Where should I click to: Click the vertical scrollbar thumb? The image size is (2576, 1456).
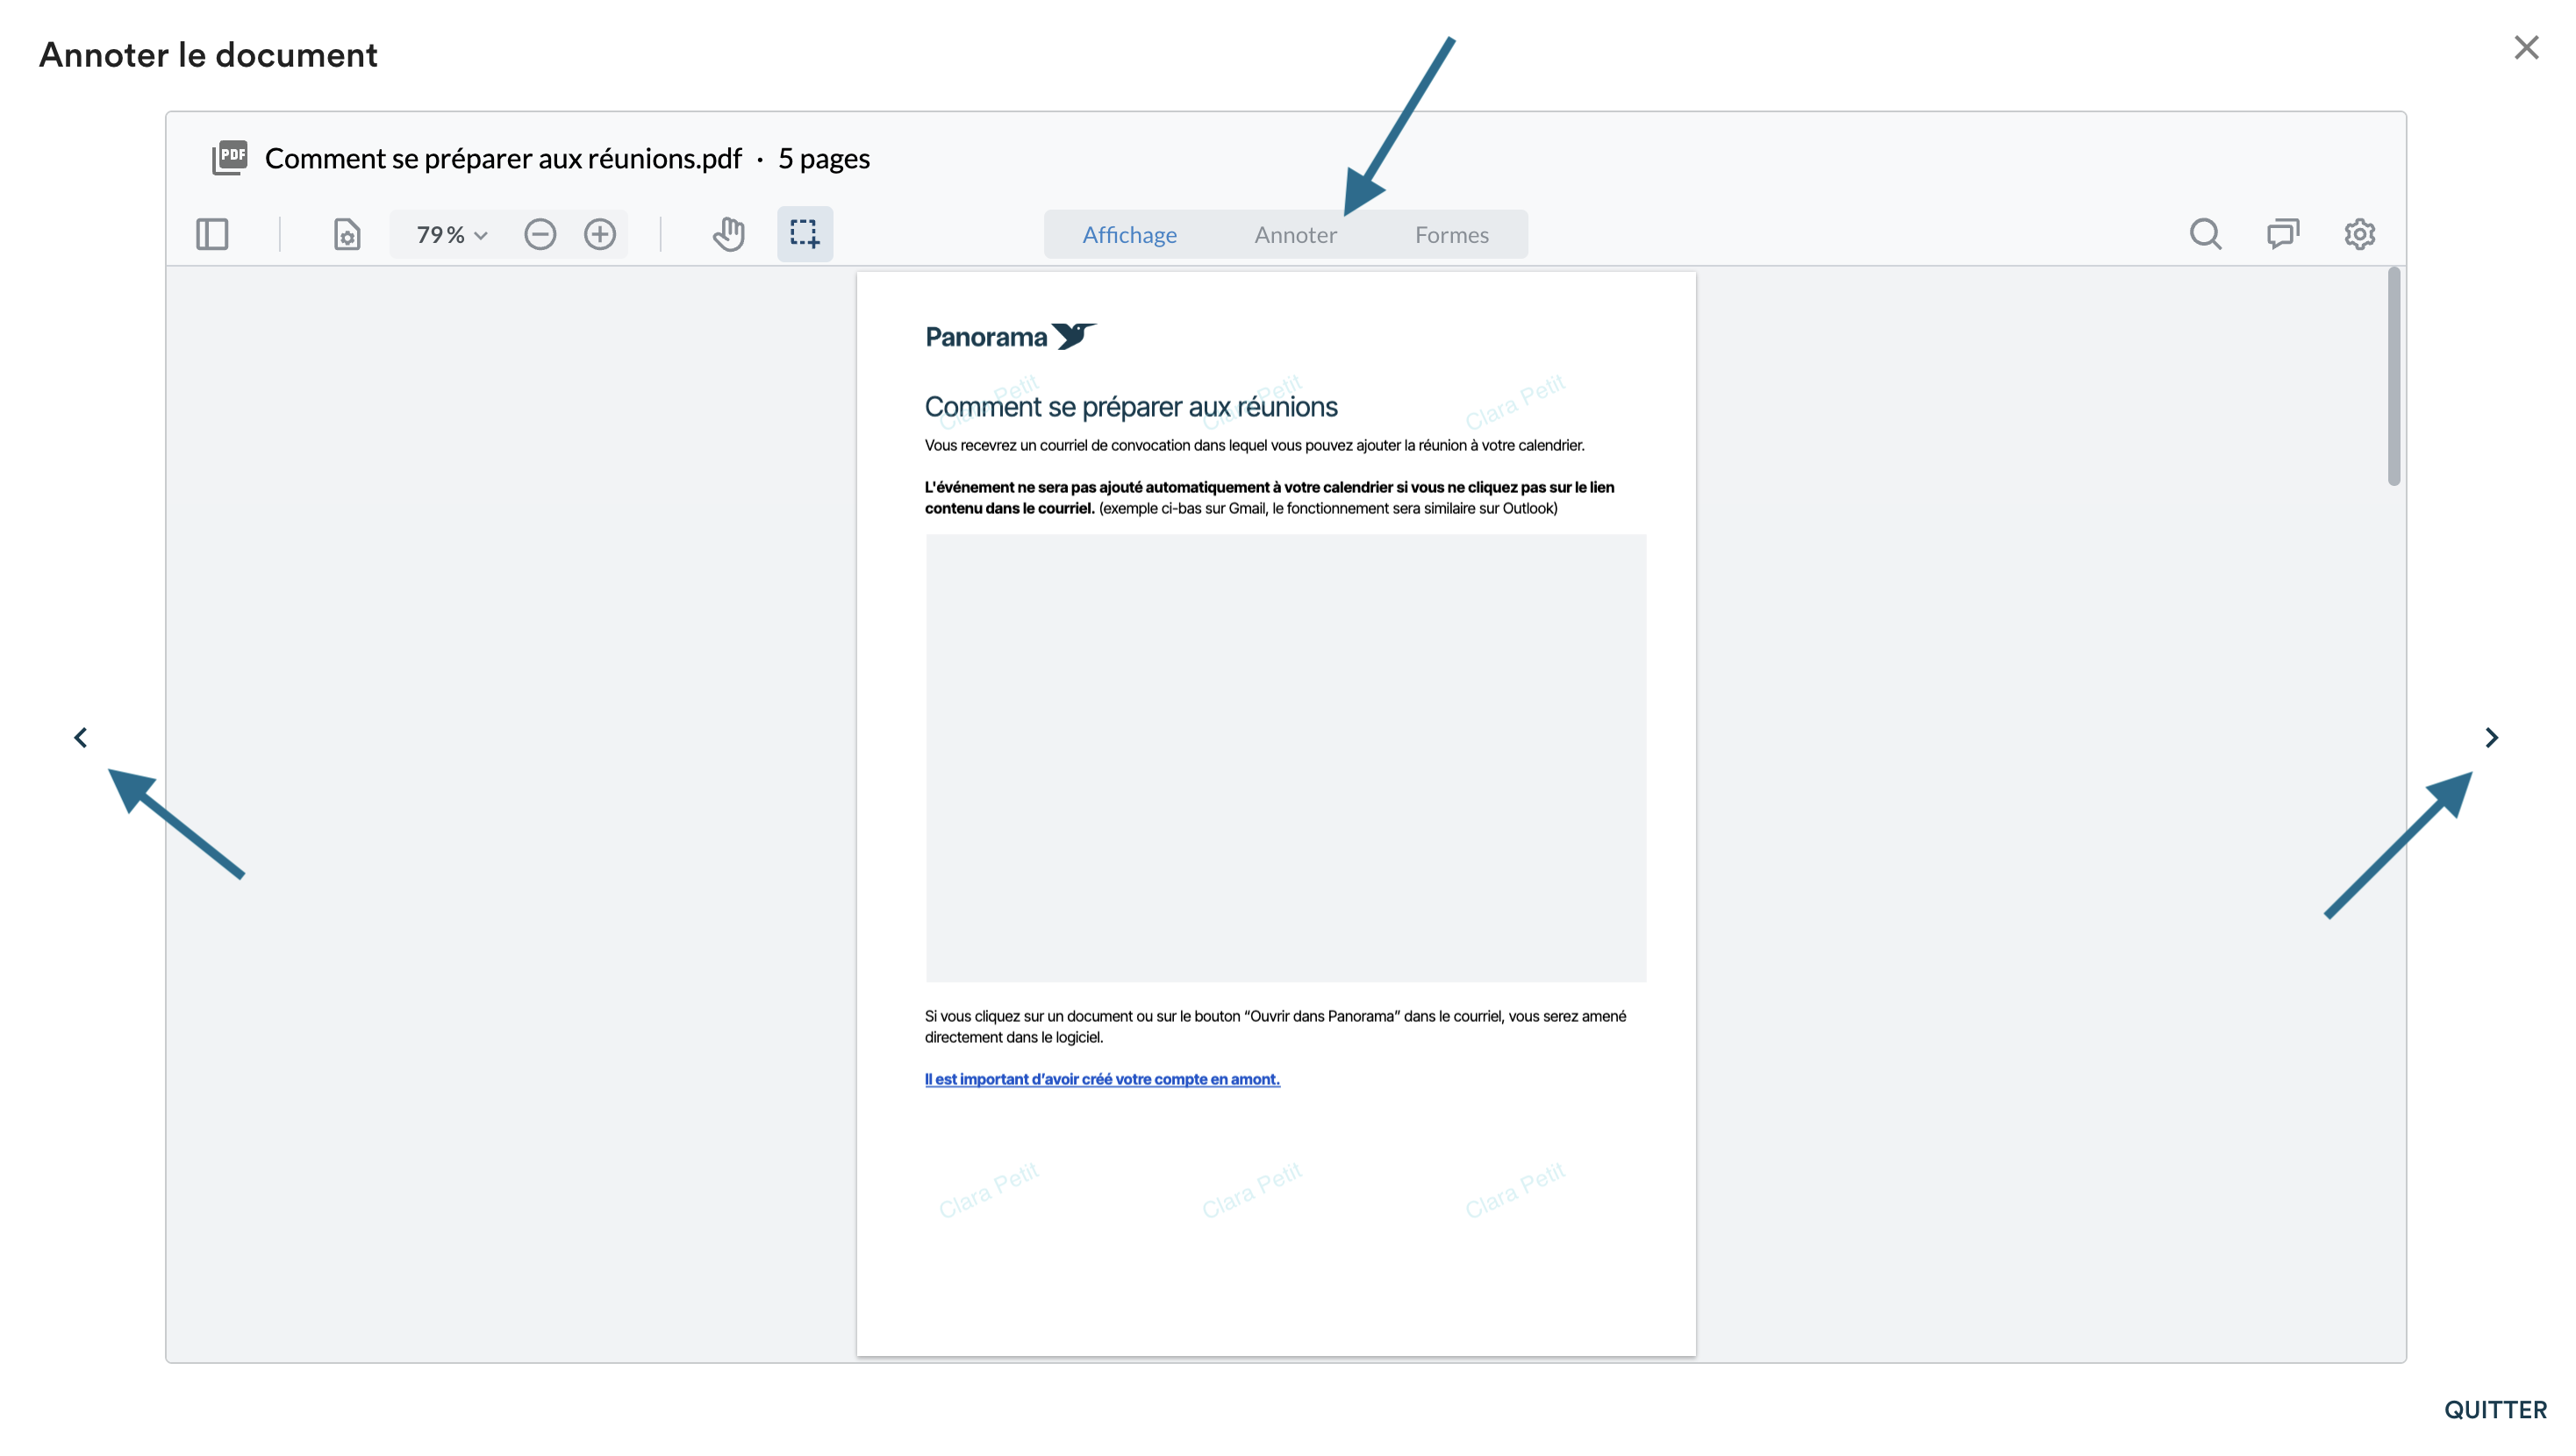click(x=2393, y=378)
